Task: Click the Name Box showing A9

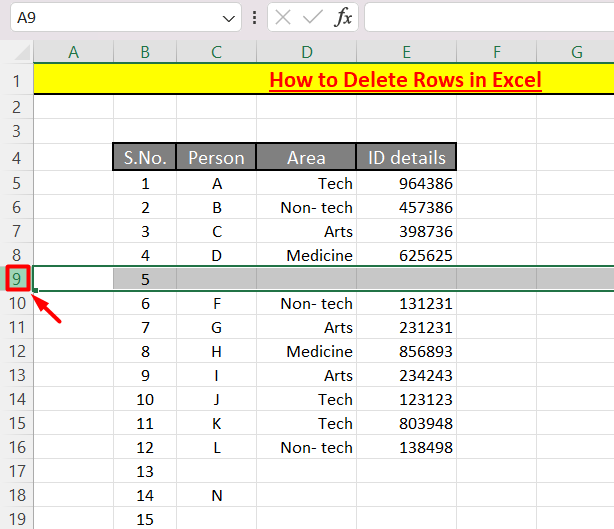Action: [x=126, y=17]
